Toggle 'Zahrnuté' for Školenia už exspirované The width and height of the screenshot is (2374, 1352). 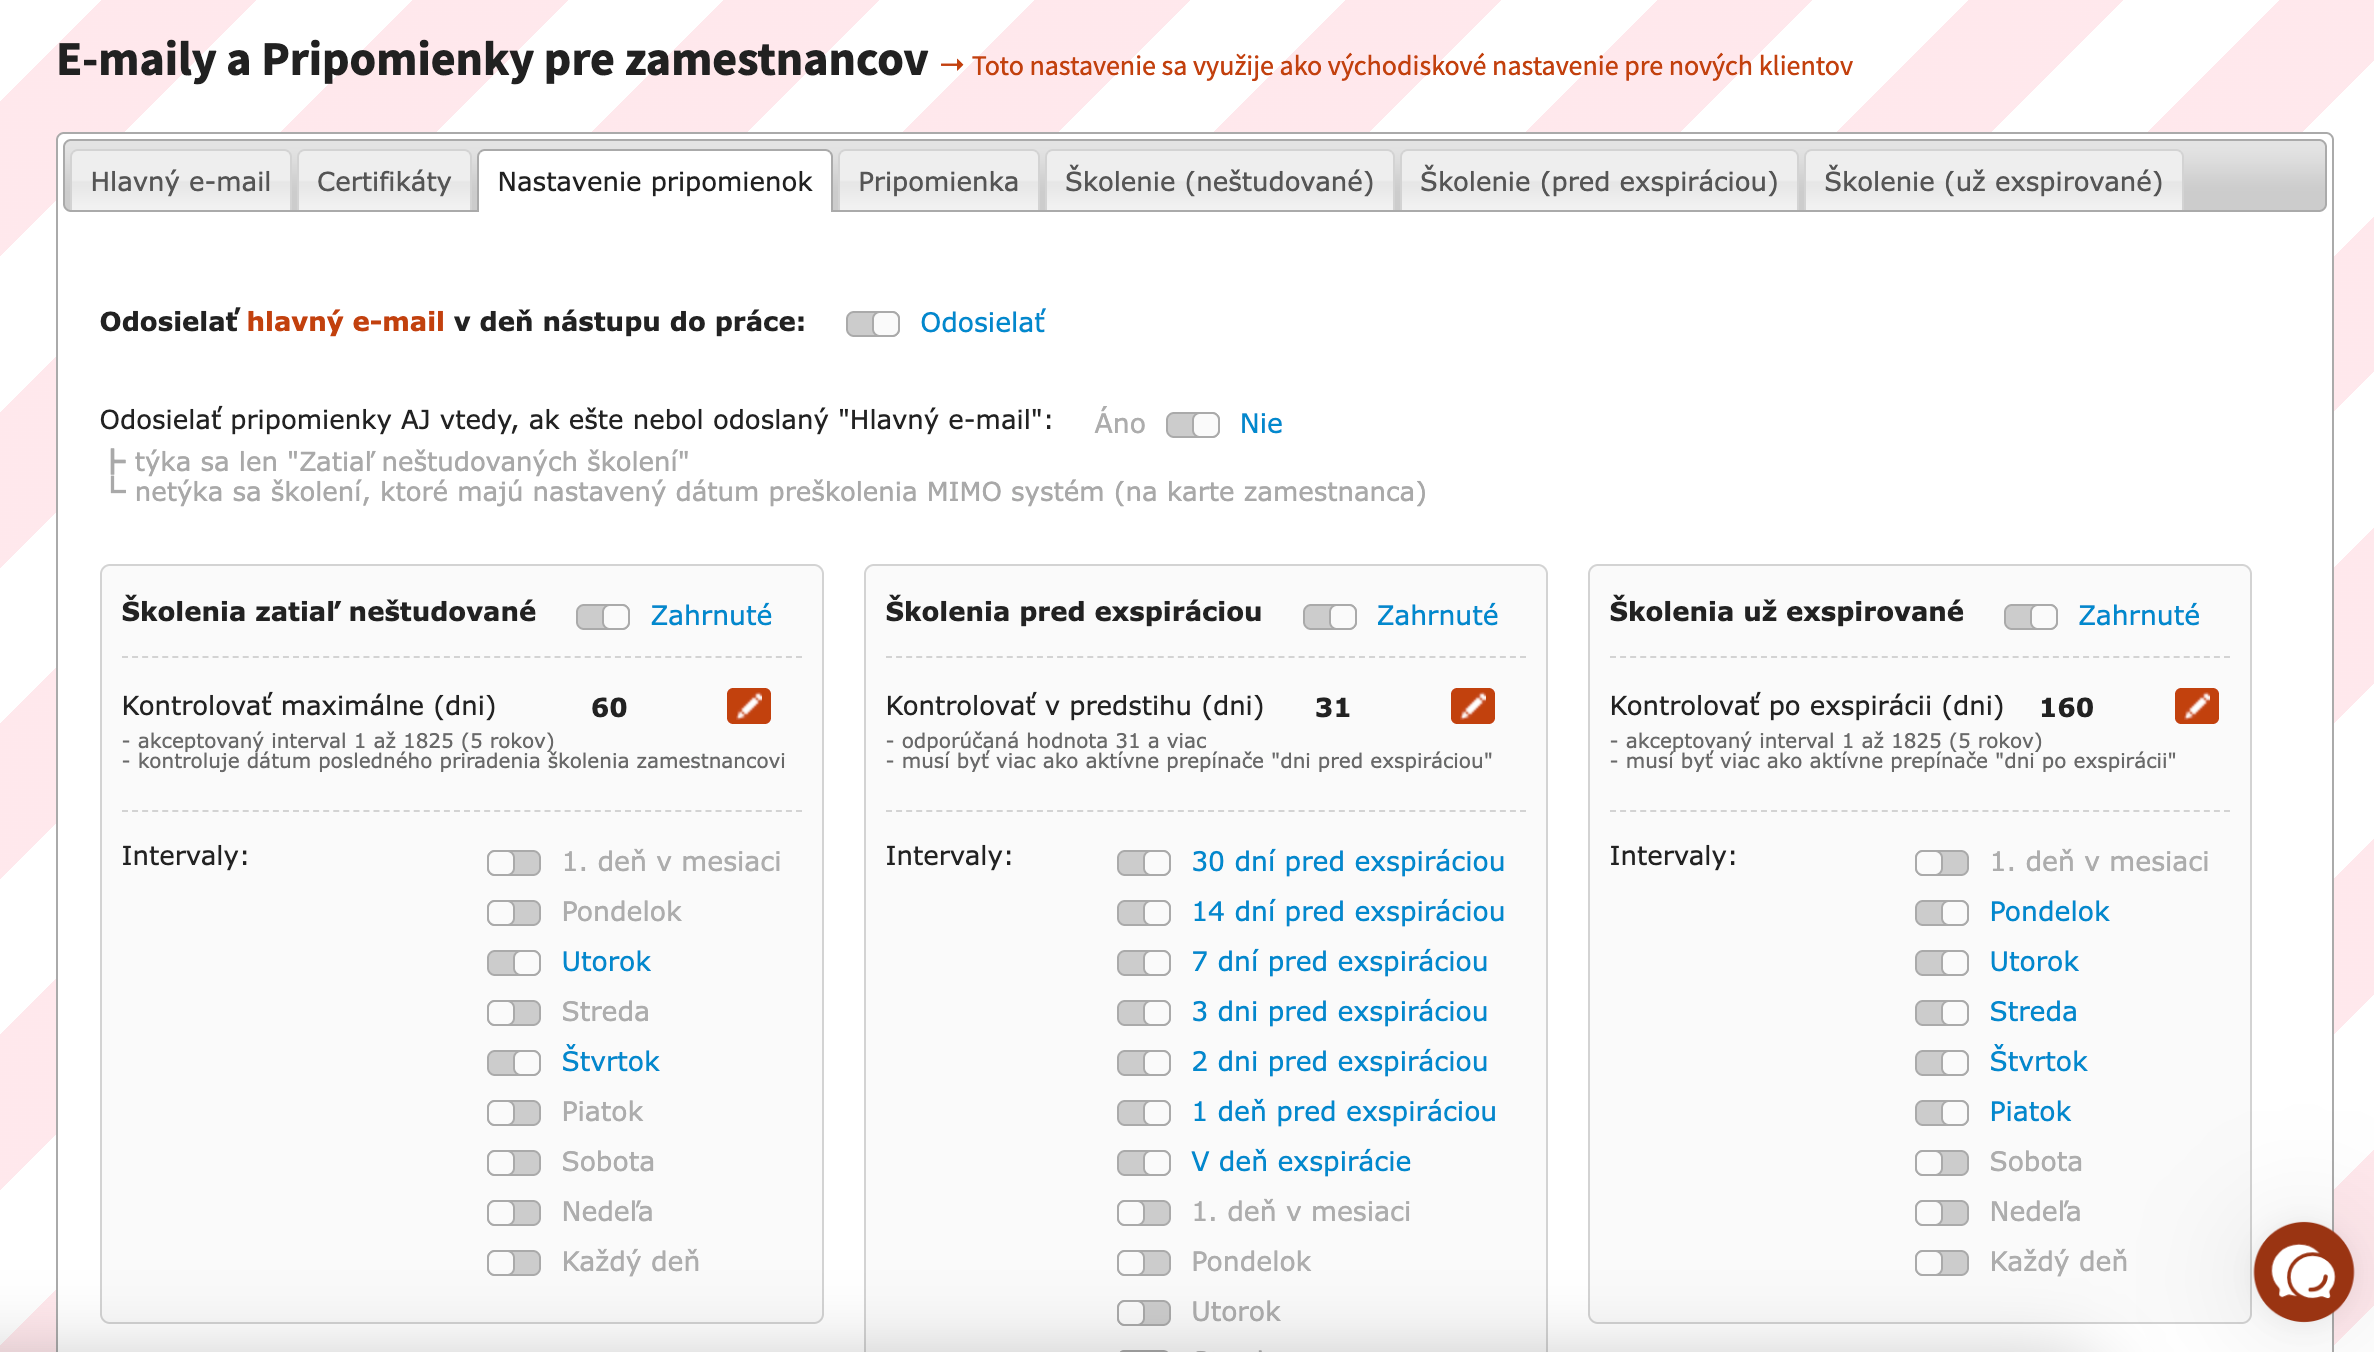pos(2030,617)
